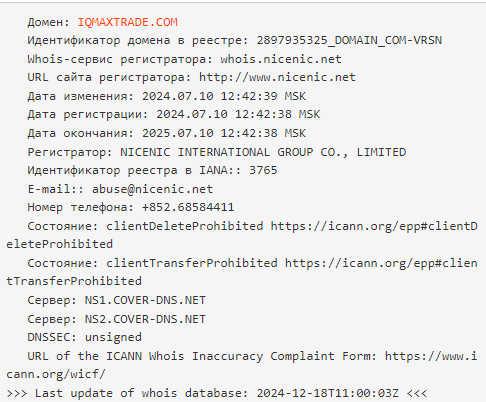Click the phone number +852.68584411
This screenshot has width=486, height=402.
188,207
